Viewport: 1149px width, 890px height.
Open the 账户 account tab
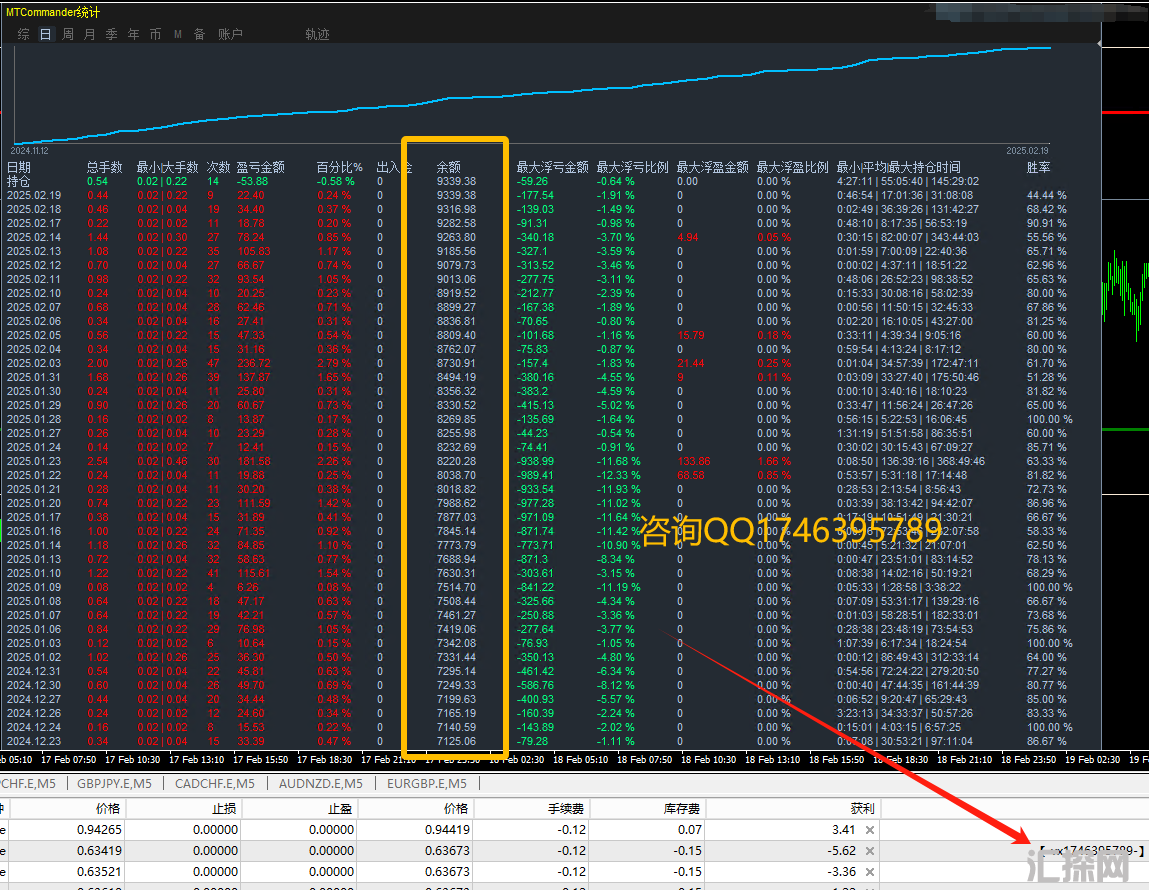(230, 34)
